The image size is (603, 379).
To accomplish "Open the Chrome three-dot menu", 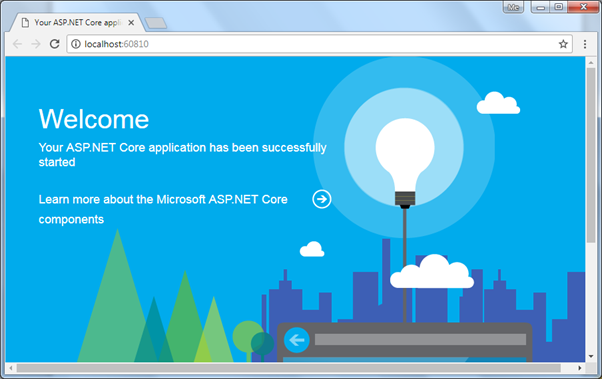I will coord(585,44).
